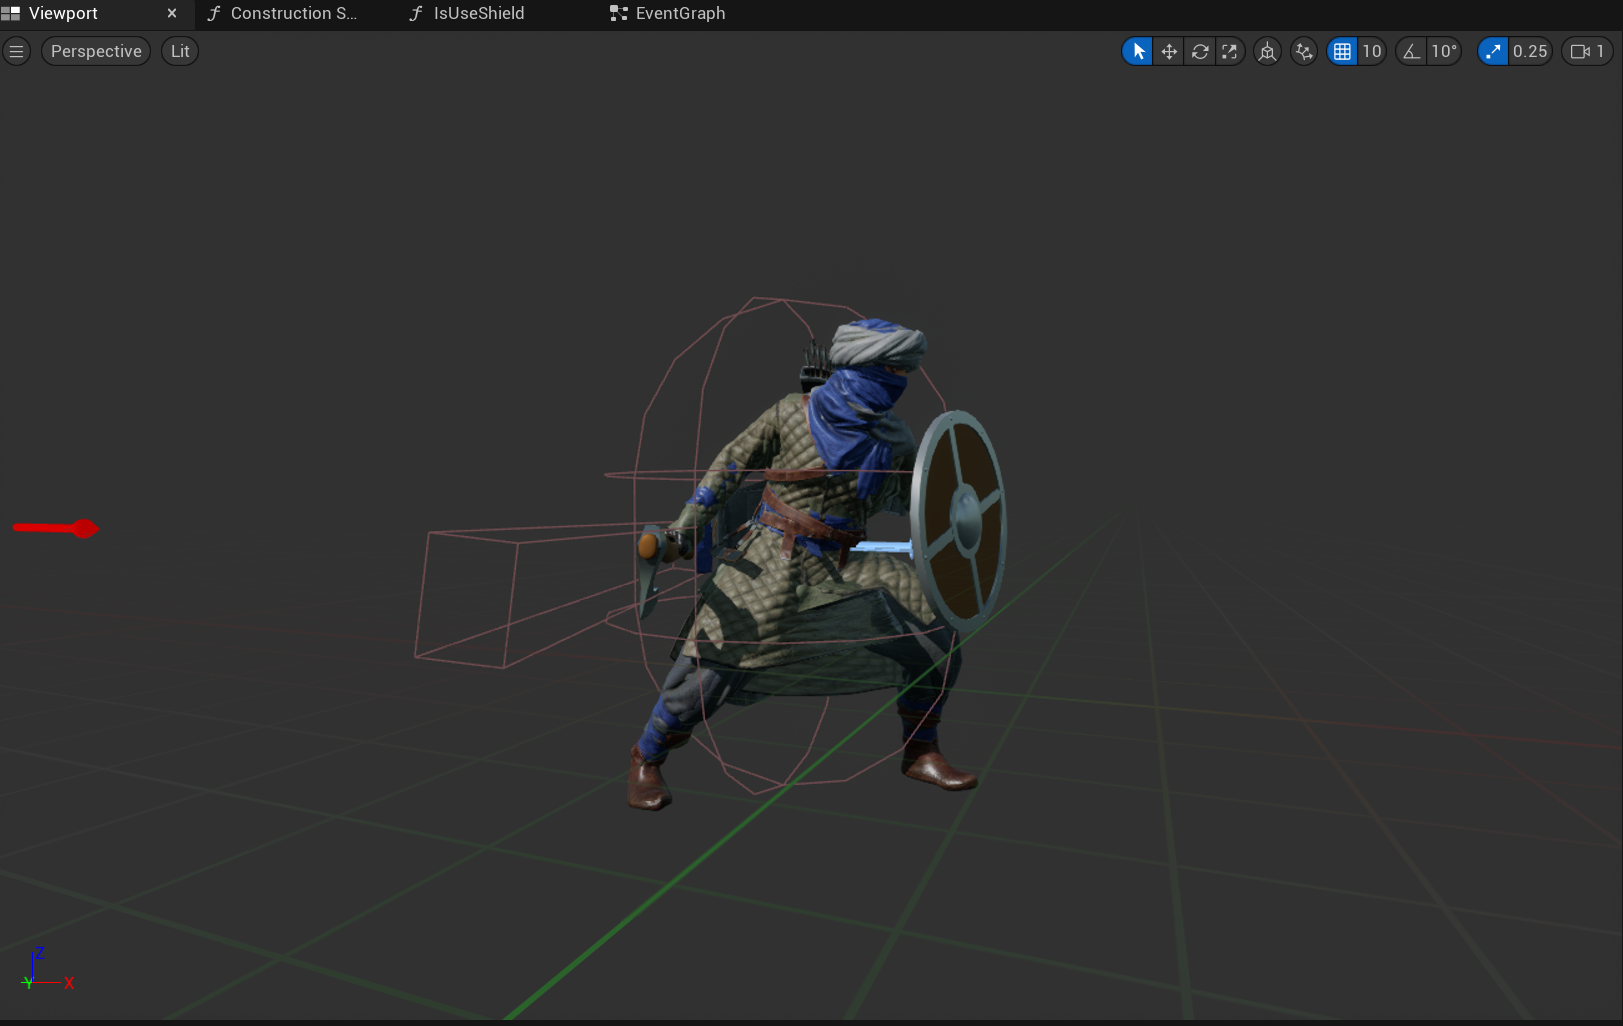Switch to the translate move tool

click(1169, 51)
